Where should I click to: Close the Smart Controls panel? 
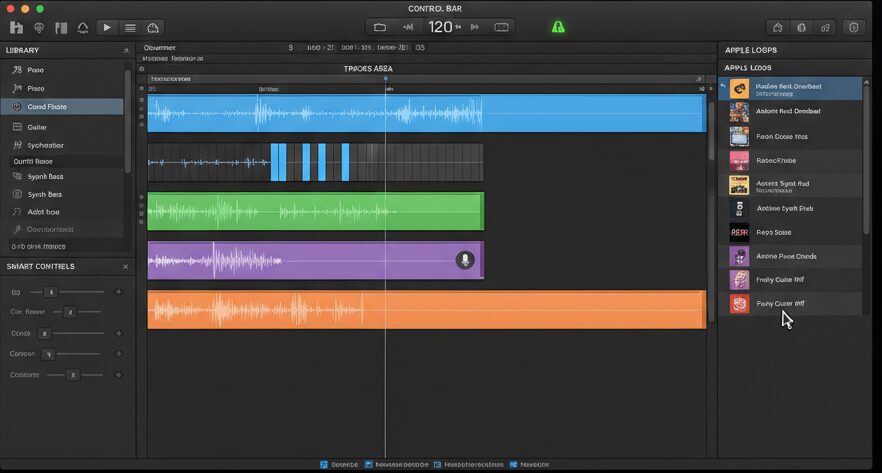coord(125,266)
